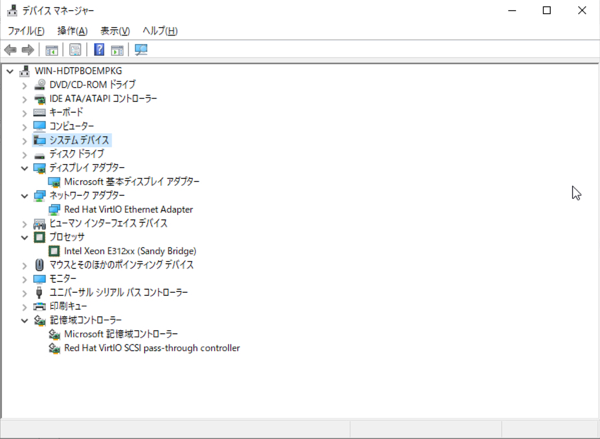Image resolution: width=600 pixels, height=439 pixels.
Task: Click the モニター category icon
Action: pos(39,279)
